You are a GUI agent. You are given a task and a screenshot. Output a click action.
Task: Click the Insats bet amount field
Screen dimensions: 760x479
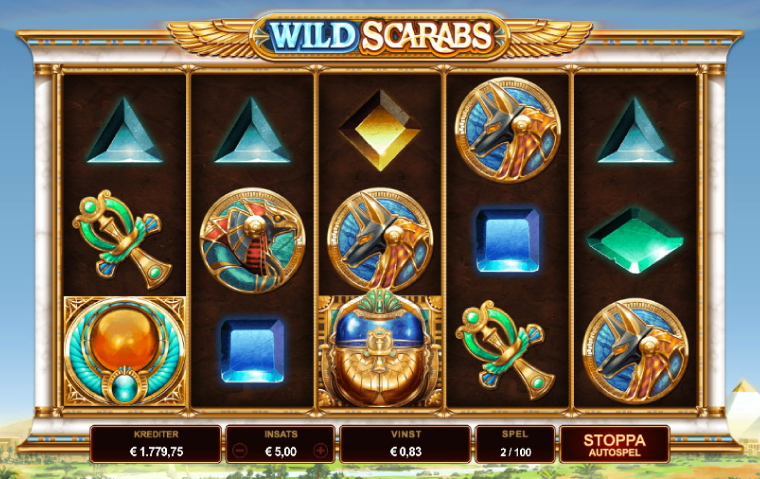pos(281,445)
